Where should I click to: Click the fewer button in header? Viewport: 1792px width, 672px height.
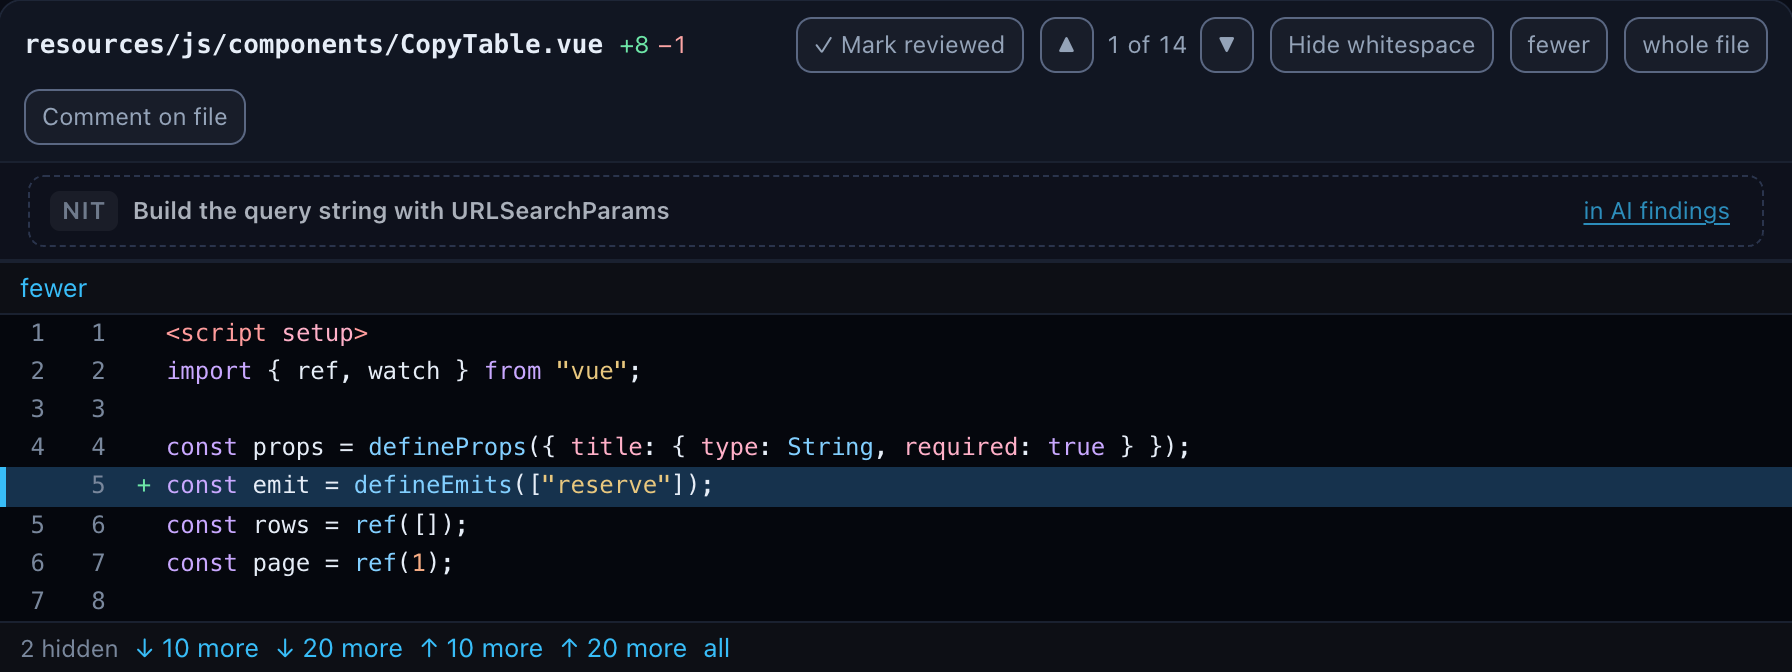1558,45
